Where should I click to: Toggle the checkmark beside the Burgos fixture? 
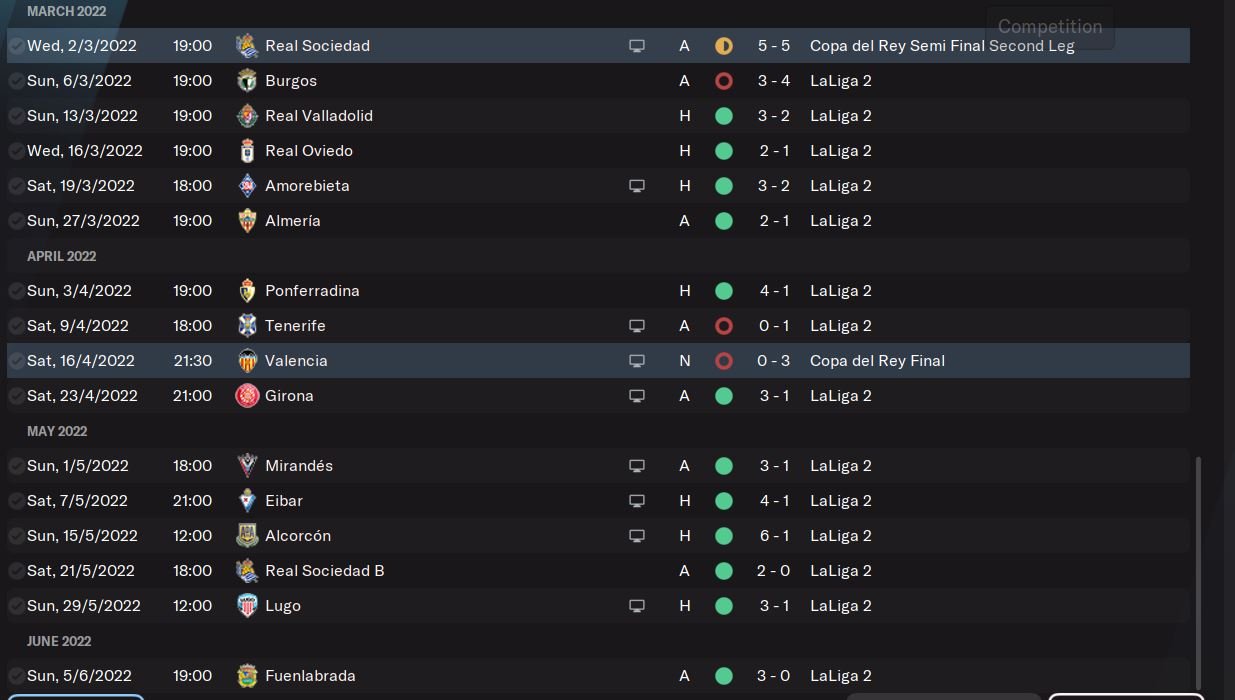16,81
